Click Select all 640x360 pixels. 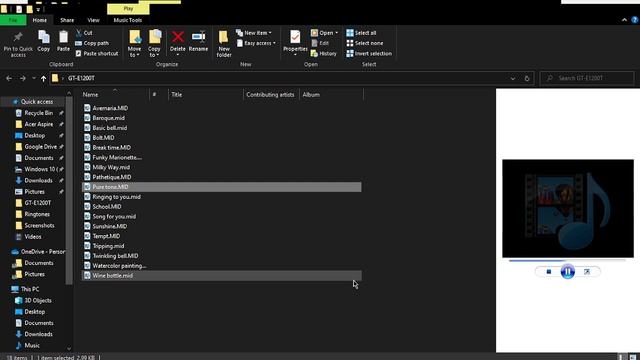click(361, 33)
